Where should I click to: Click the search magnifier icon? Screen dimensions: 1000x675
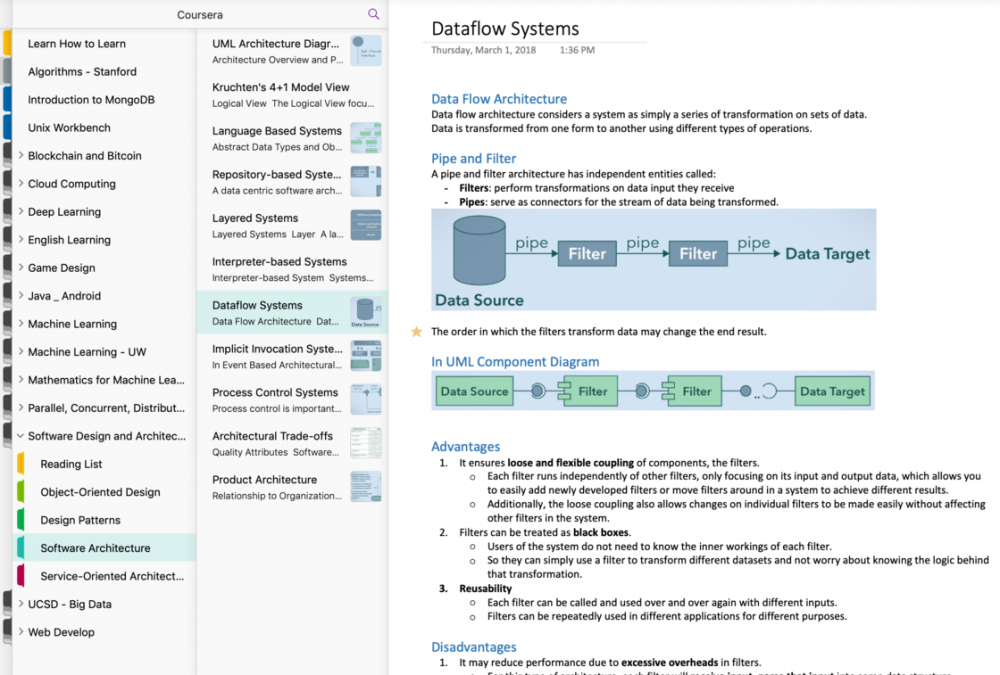pos(374,14)
